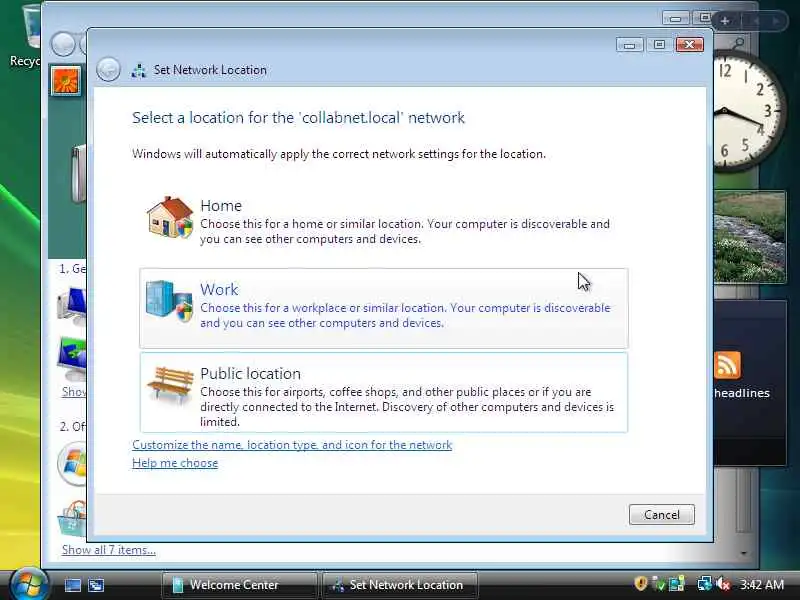Click the flower user picture in Welcome Center
Image resolution: width=800 pixels, height=600 pixels.
[66, 81]
